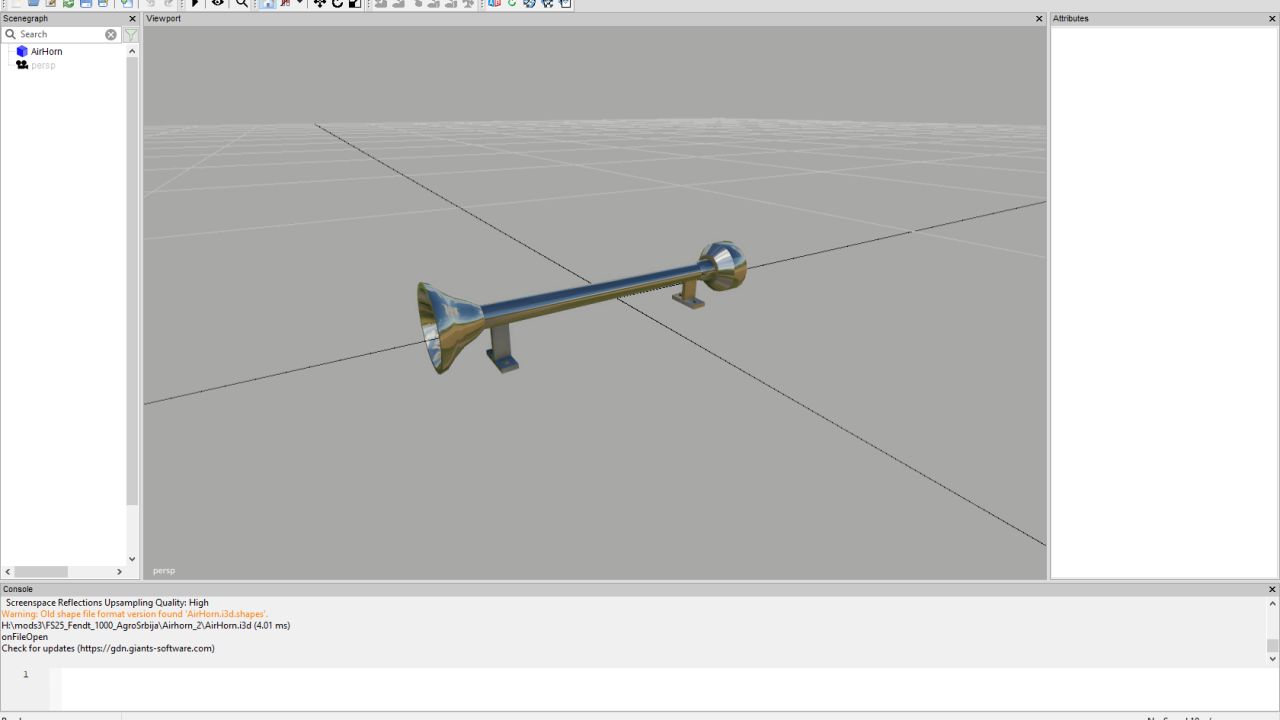The width and height of the screenshot is (1280, 720).
Task: Click the eye icon in the toolbar
Action: (x=217, y=4)
